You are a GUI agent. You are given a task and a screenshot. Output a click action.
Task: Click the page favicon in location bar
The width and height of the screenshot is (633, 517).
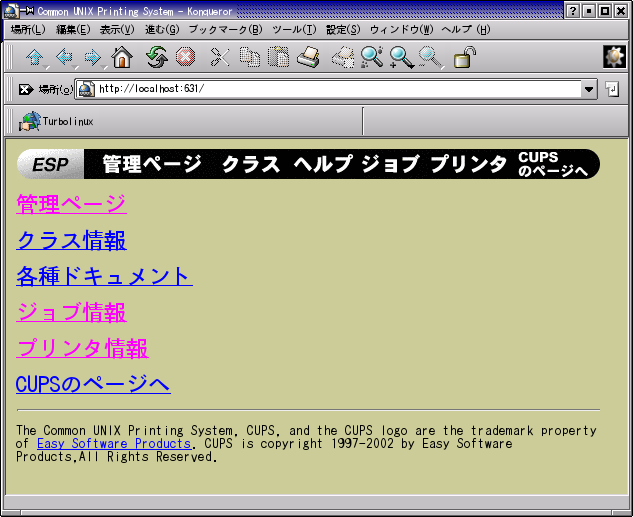pyautogui.click(x=86, y=89)
